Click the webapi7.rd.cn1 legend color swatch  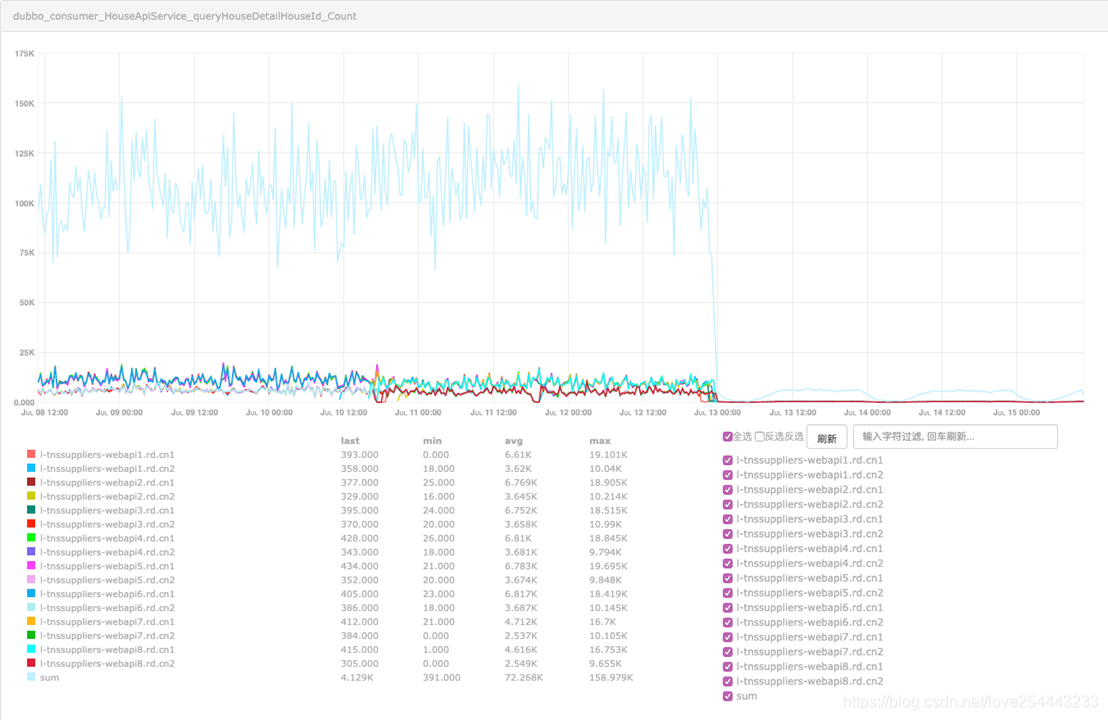coord(31,621)
